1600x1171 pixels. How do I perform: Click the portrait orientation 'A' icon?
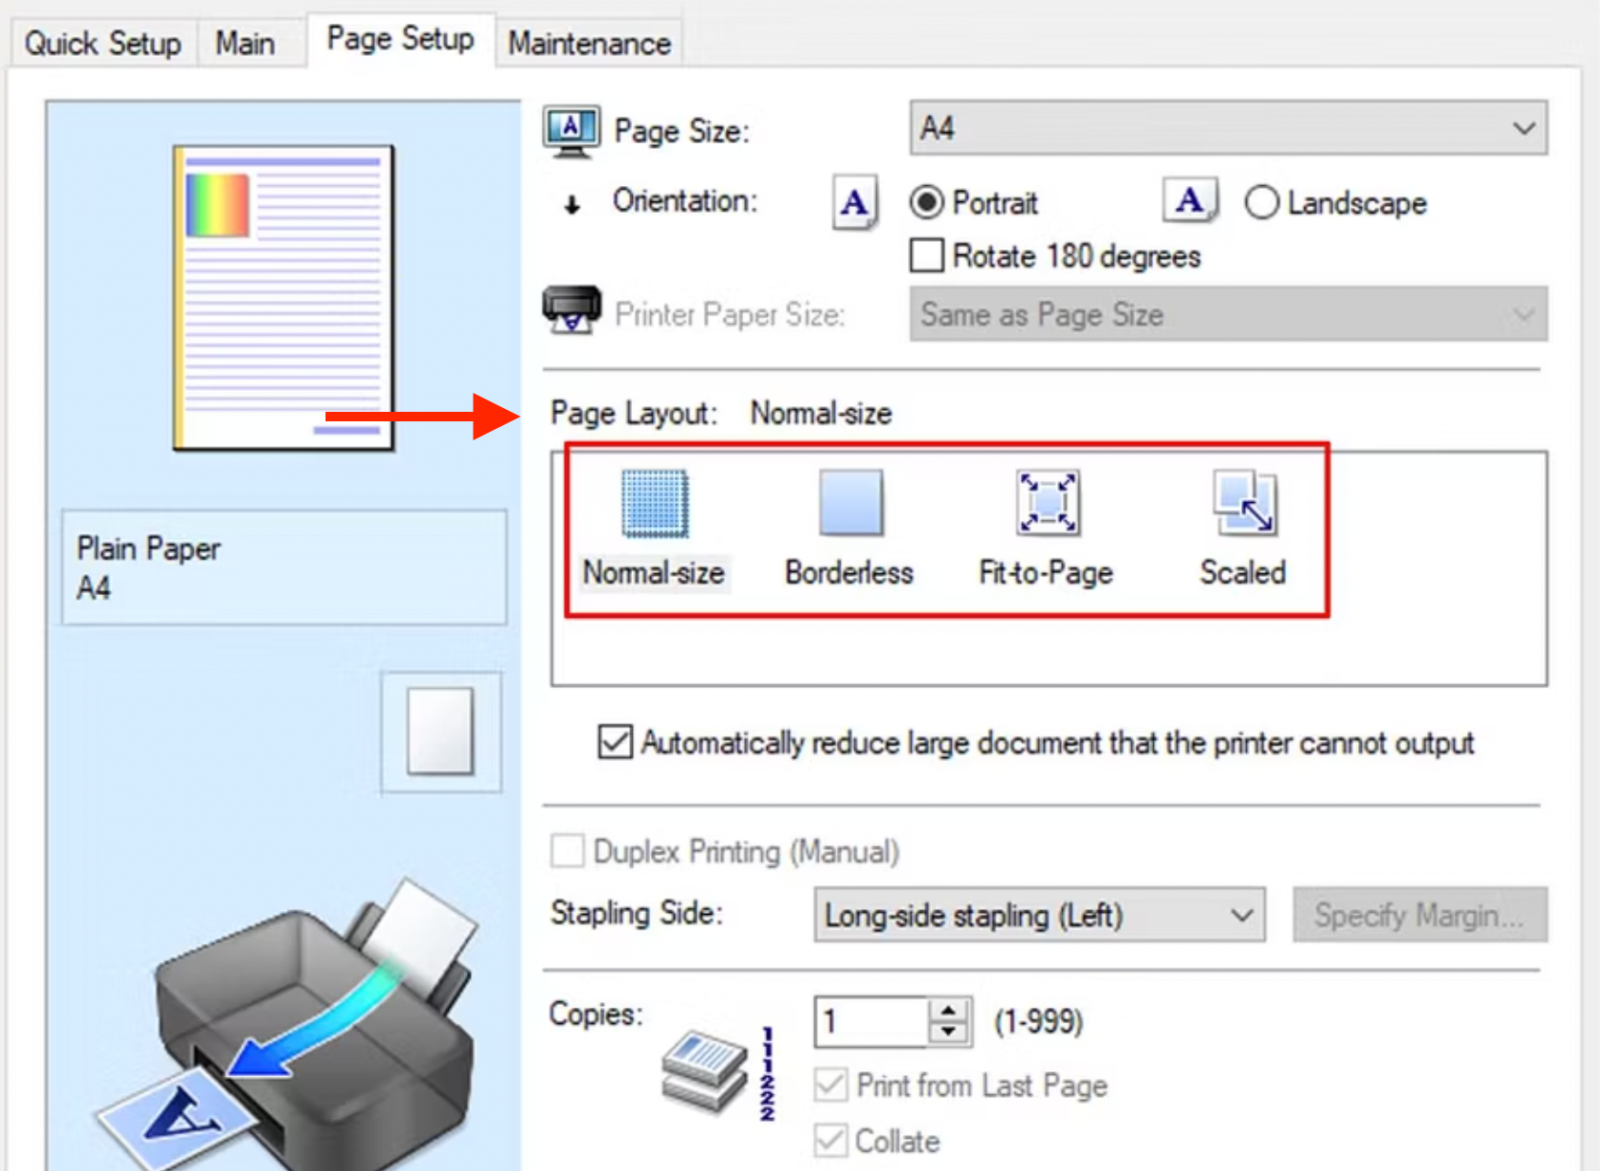pos(853,203)
